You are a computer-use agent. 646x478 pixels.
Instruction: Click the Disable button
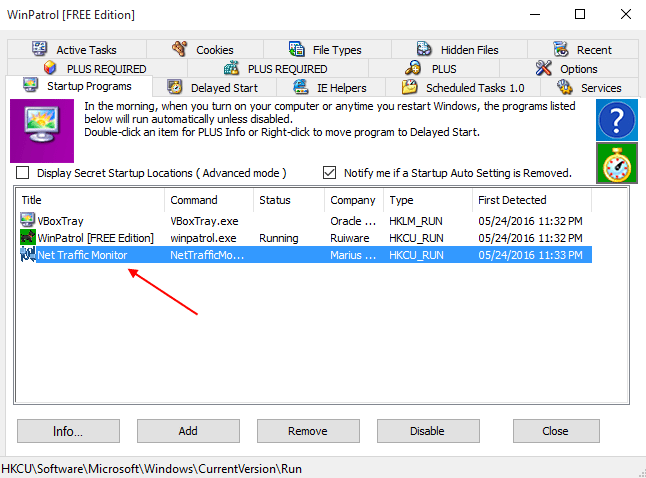tap(428, 431)
